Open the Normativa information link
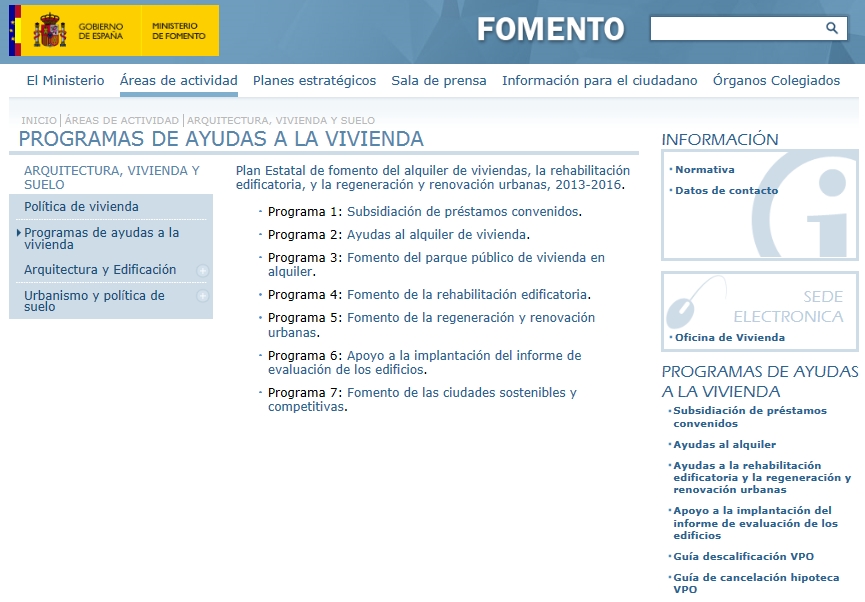Viewport: 865px width, 602px height. (x=704, y=170)
